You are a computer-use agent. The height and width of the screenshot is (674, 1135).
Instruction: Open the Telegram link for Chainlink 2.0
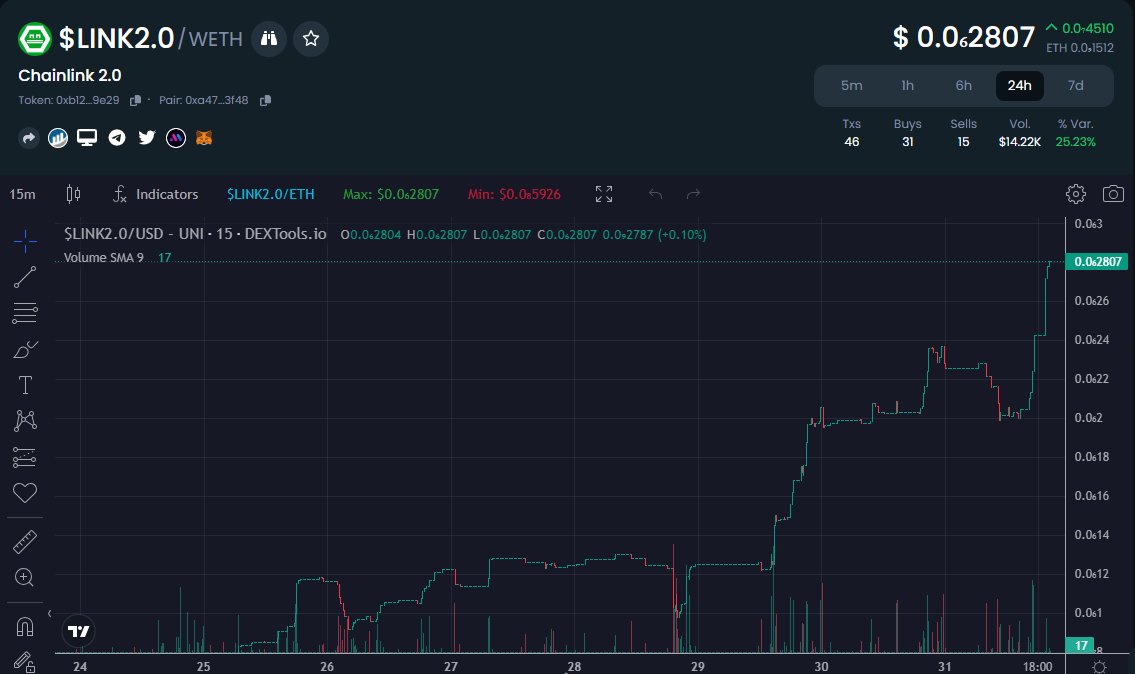[117, 137]
